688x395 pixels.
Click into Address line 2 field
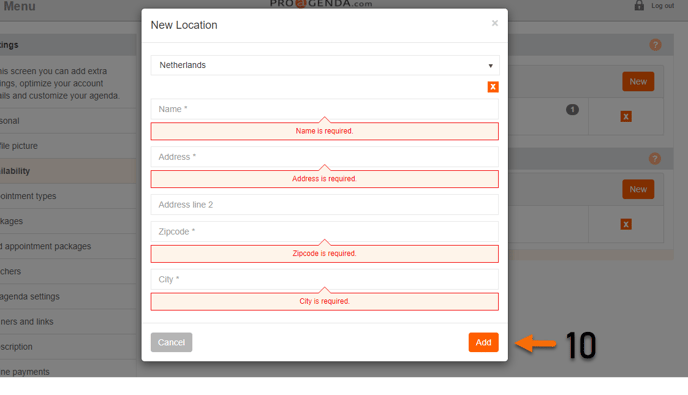(x=325, y=205)
